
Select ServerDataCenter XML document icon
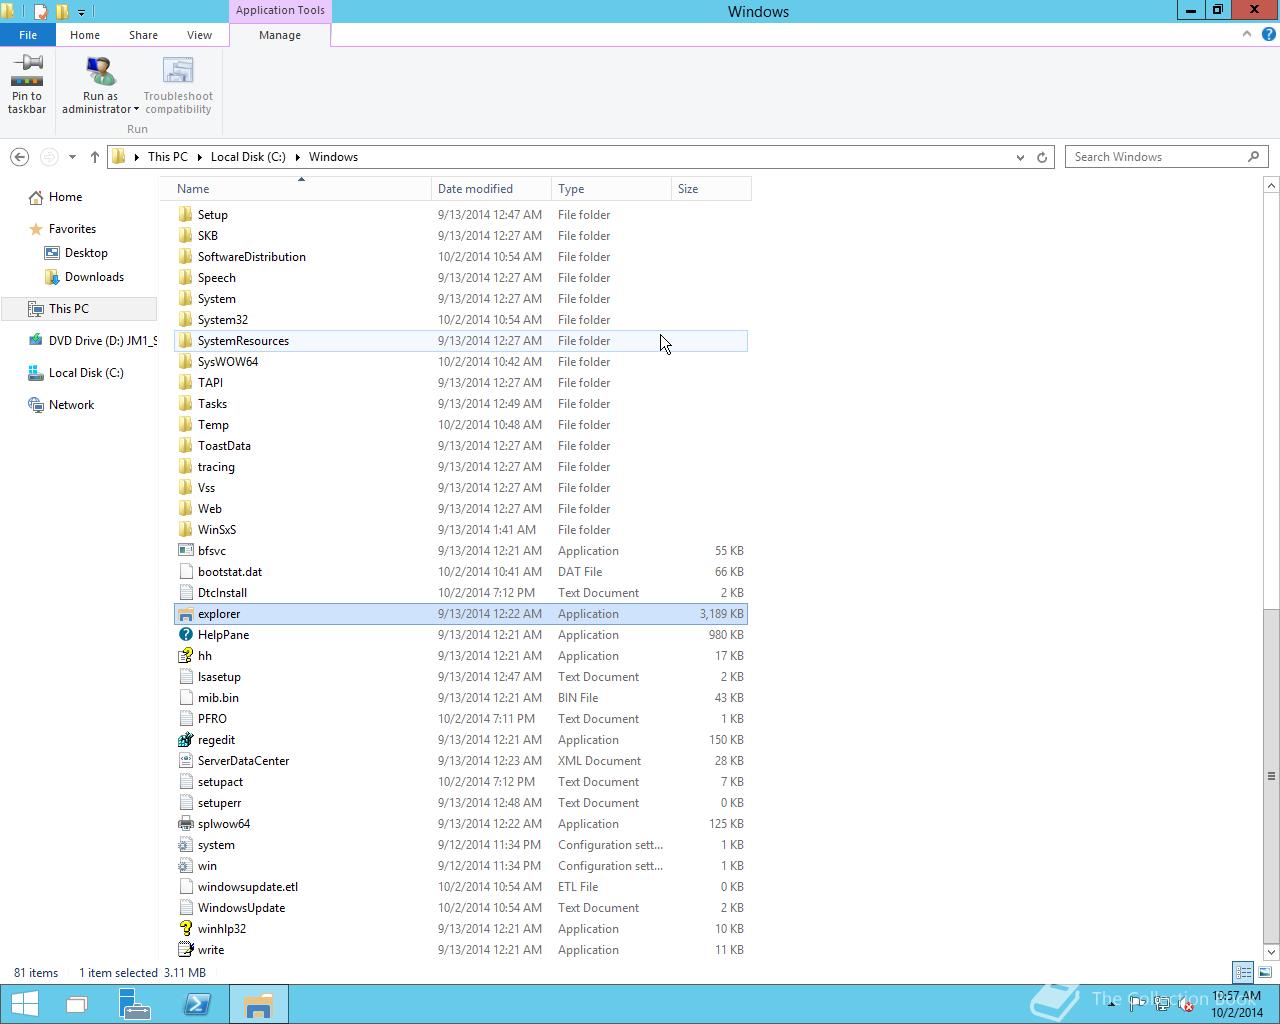(x=185, y=761)
